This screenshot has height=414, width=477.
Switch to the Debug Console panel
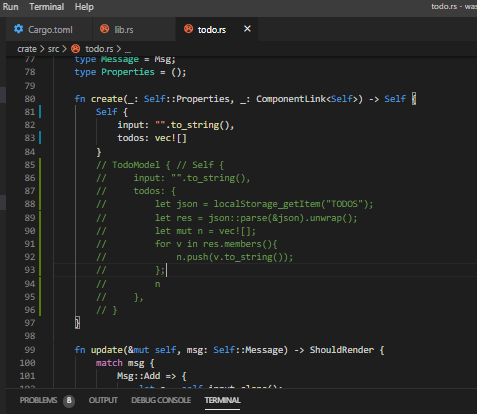point(161,400)
